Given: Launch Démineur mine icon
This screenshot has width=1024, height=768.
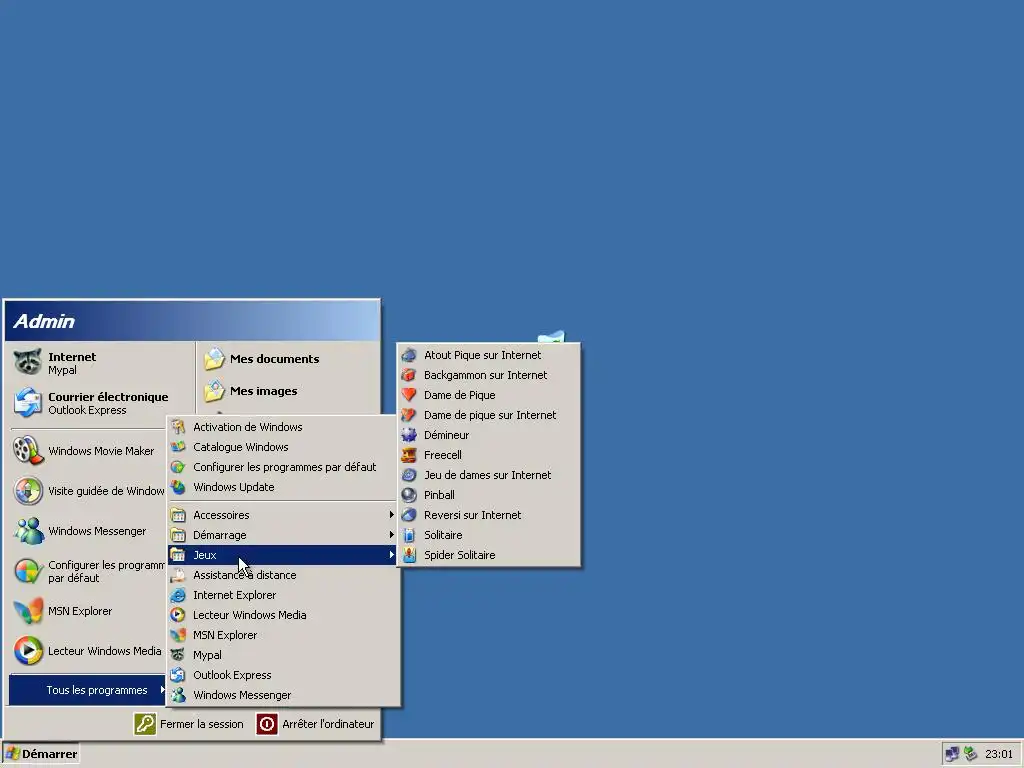Looking at the screenshot, I should pos(409,435).
